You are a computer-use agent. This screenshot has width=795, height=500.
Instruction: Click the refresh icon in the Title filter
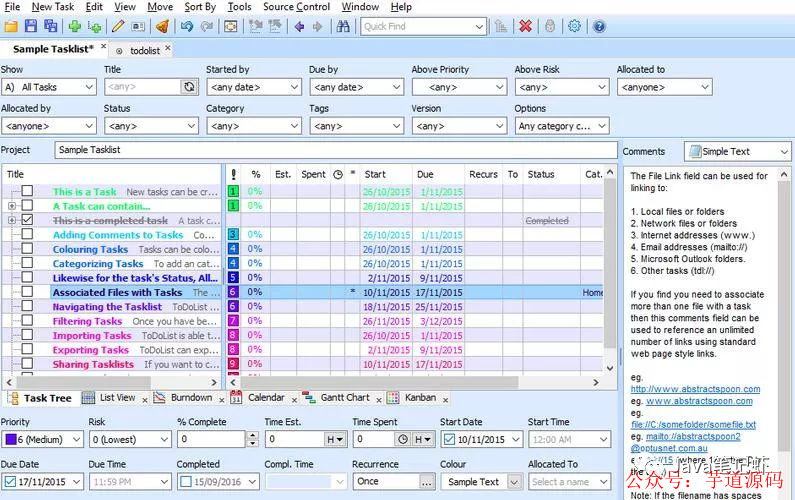189,87
